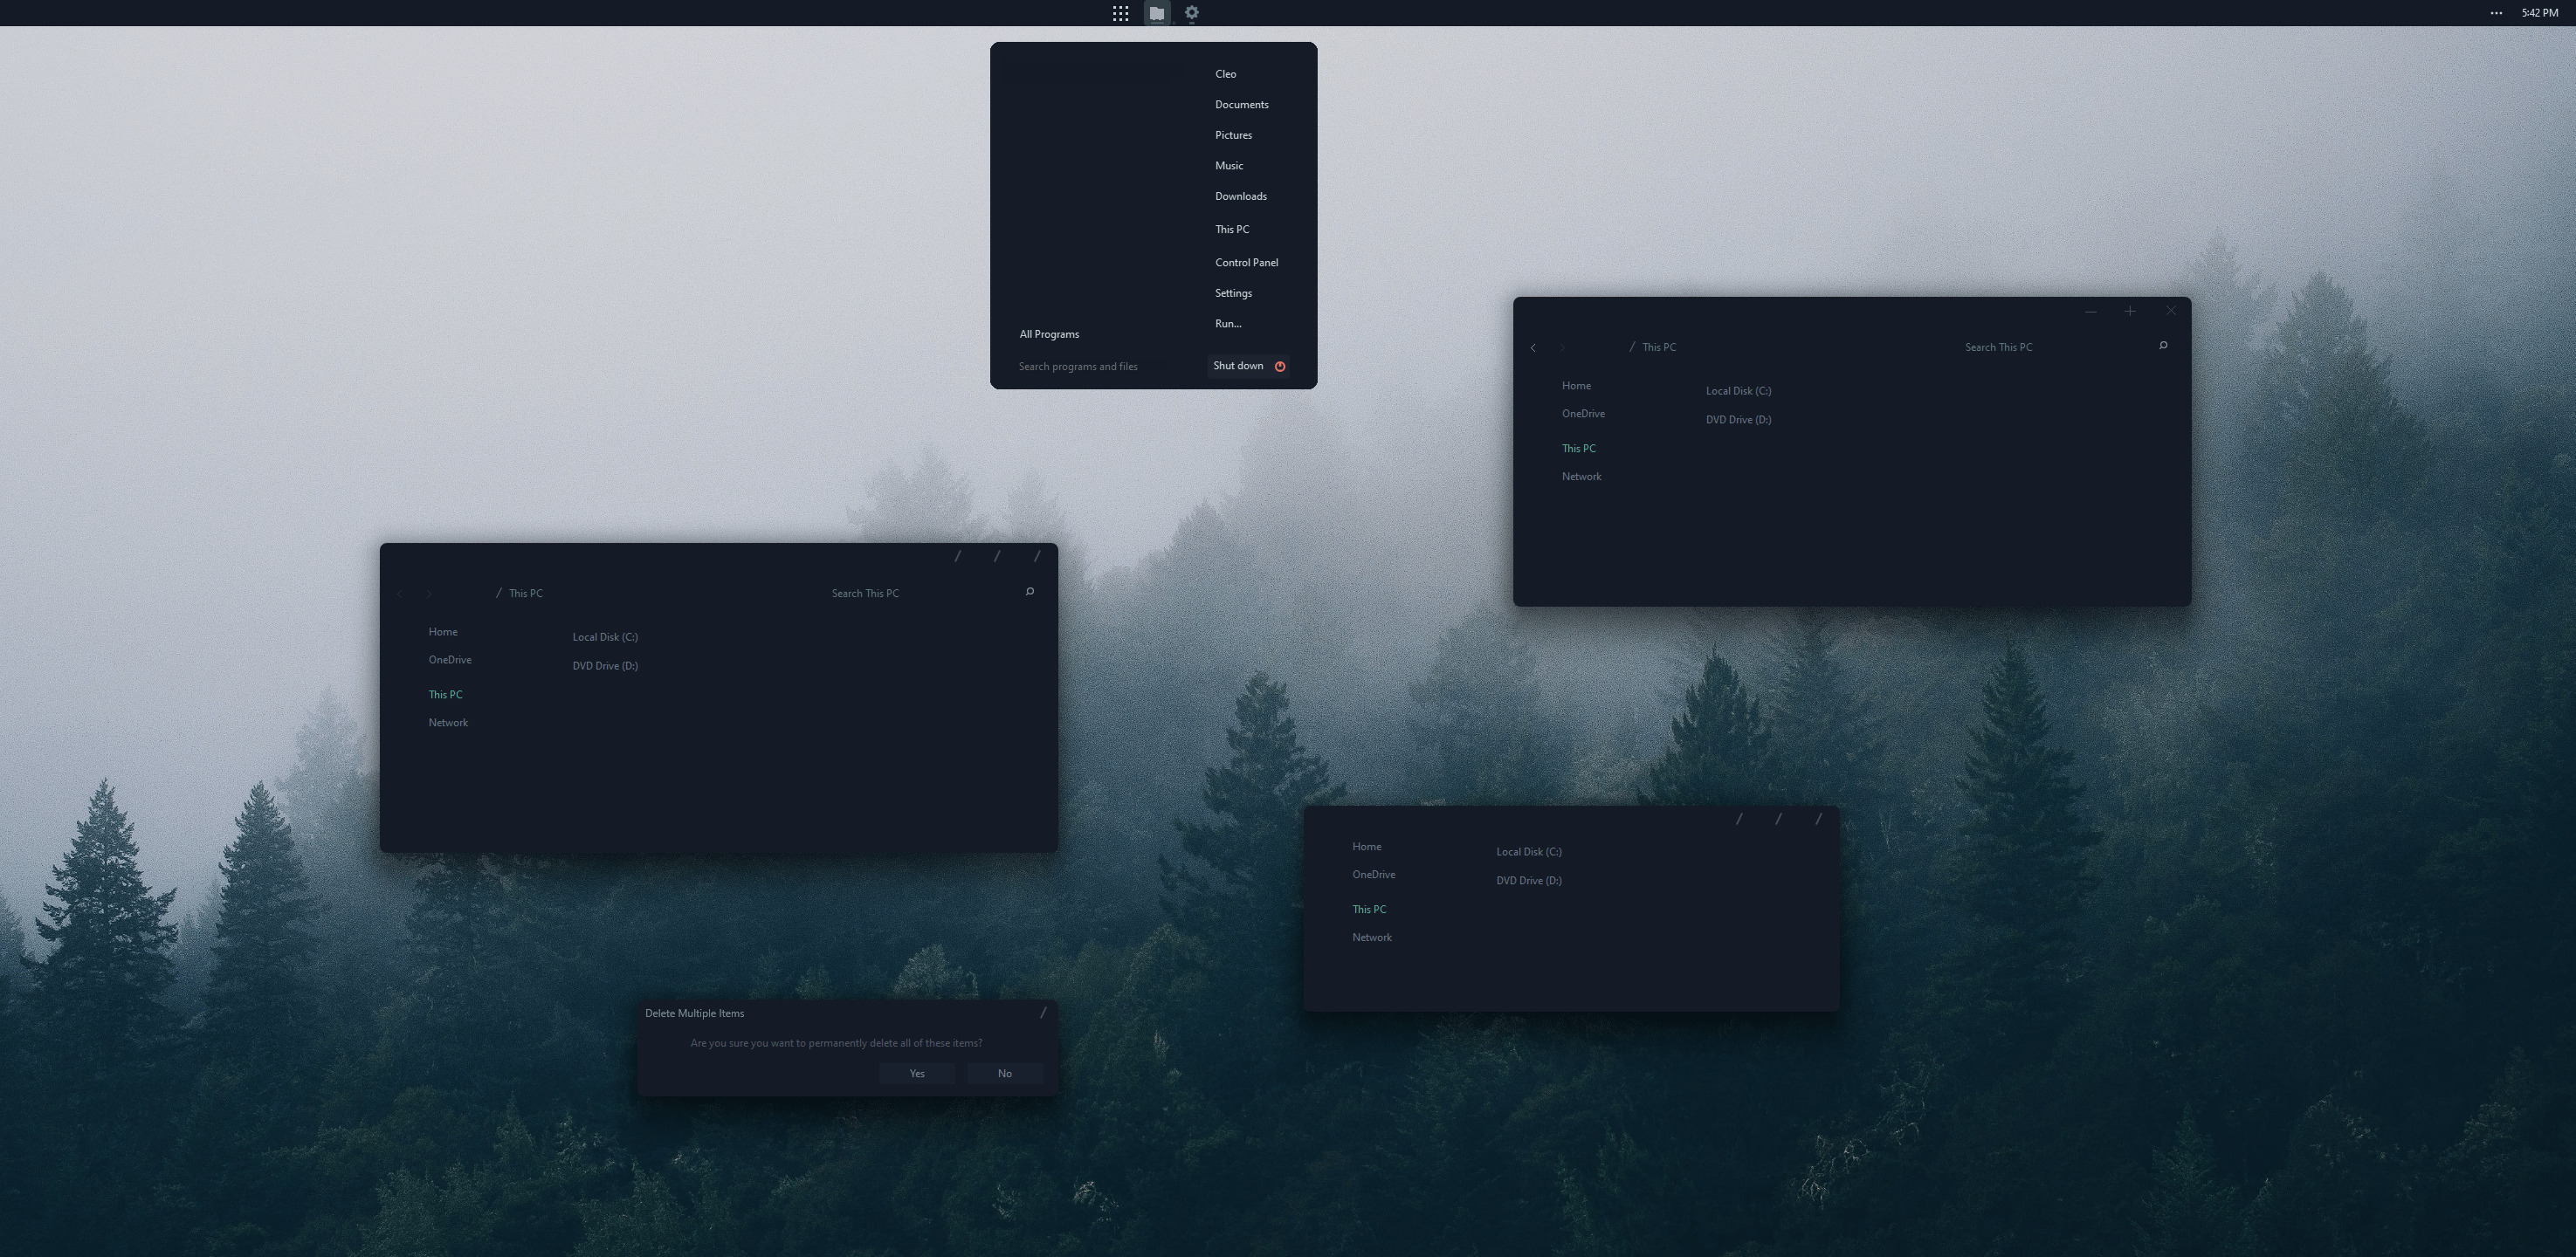Select OneDrive in left explorer window sidebar
The width and height of the screenshot is (2576, 1257).
pyautogui.click(x=449, y=660)
